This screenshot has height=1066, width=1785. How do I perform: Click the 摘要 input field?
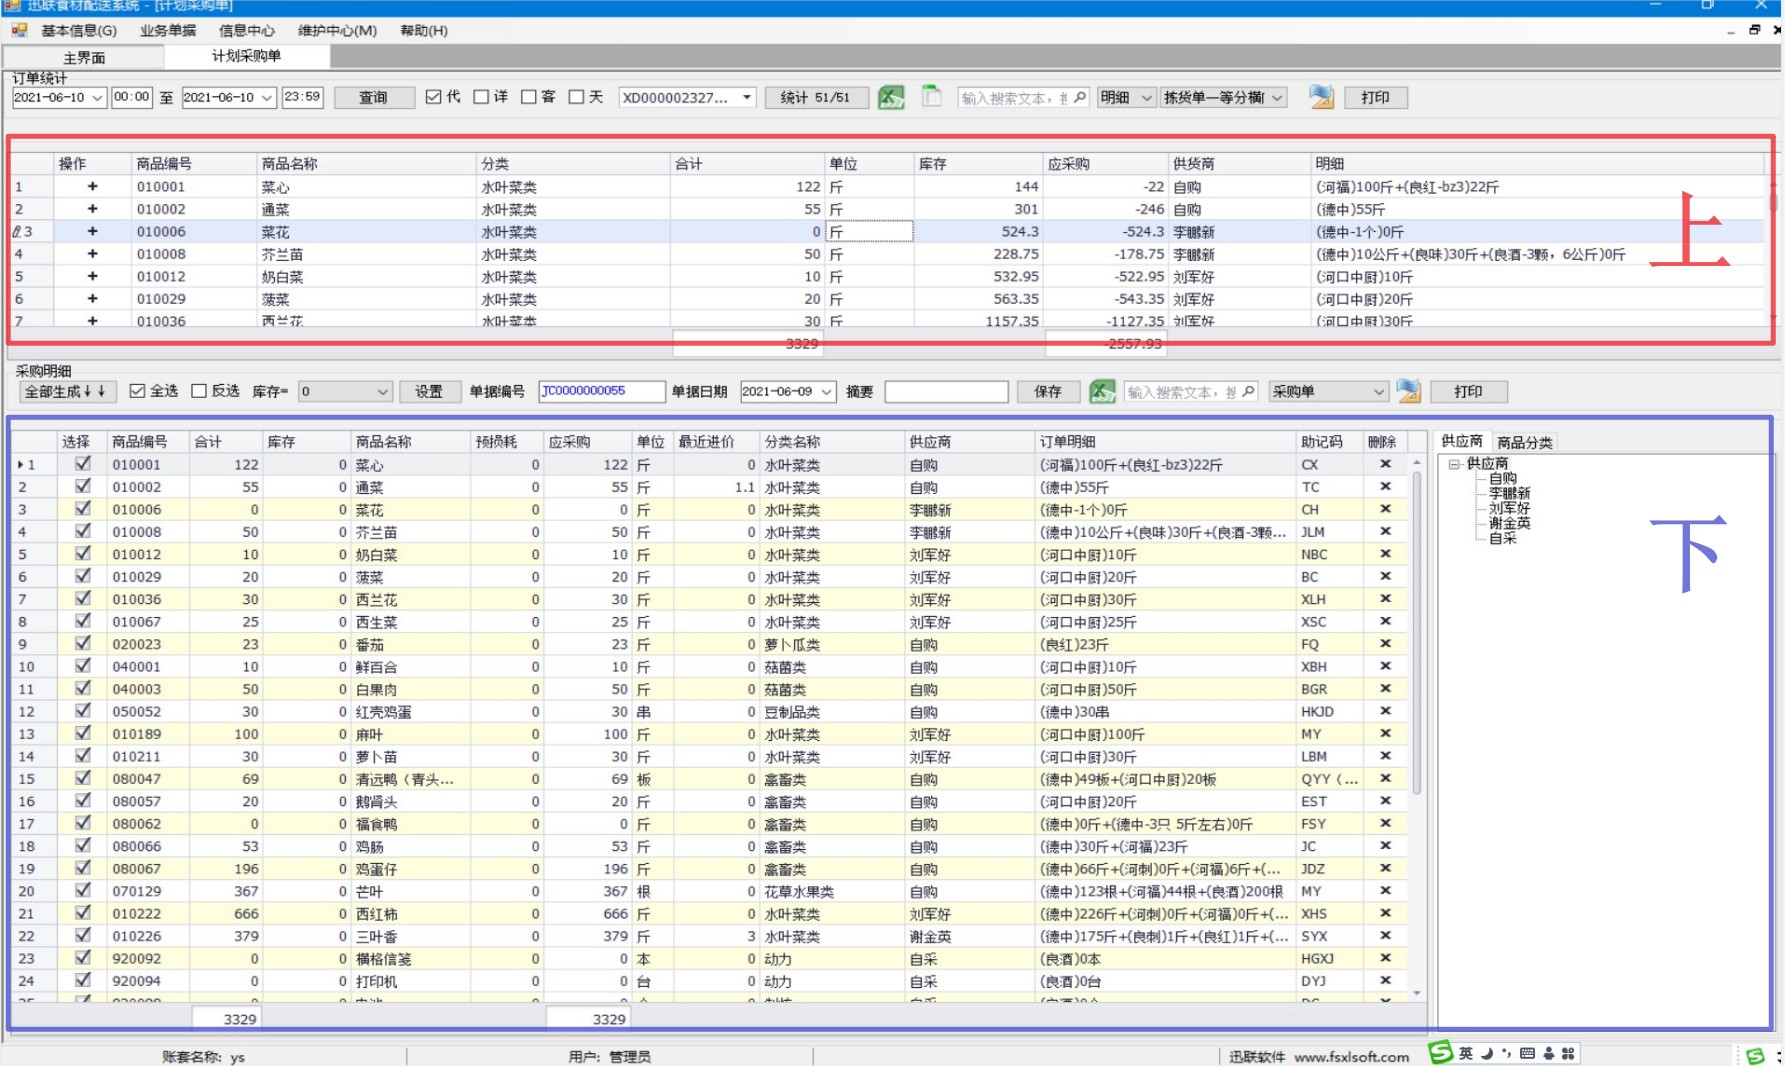click(x=946, y=392)
